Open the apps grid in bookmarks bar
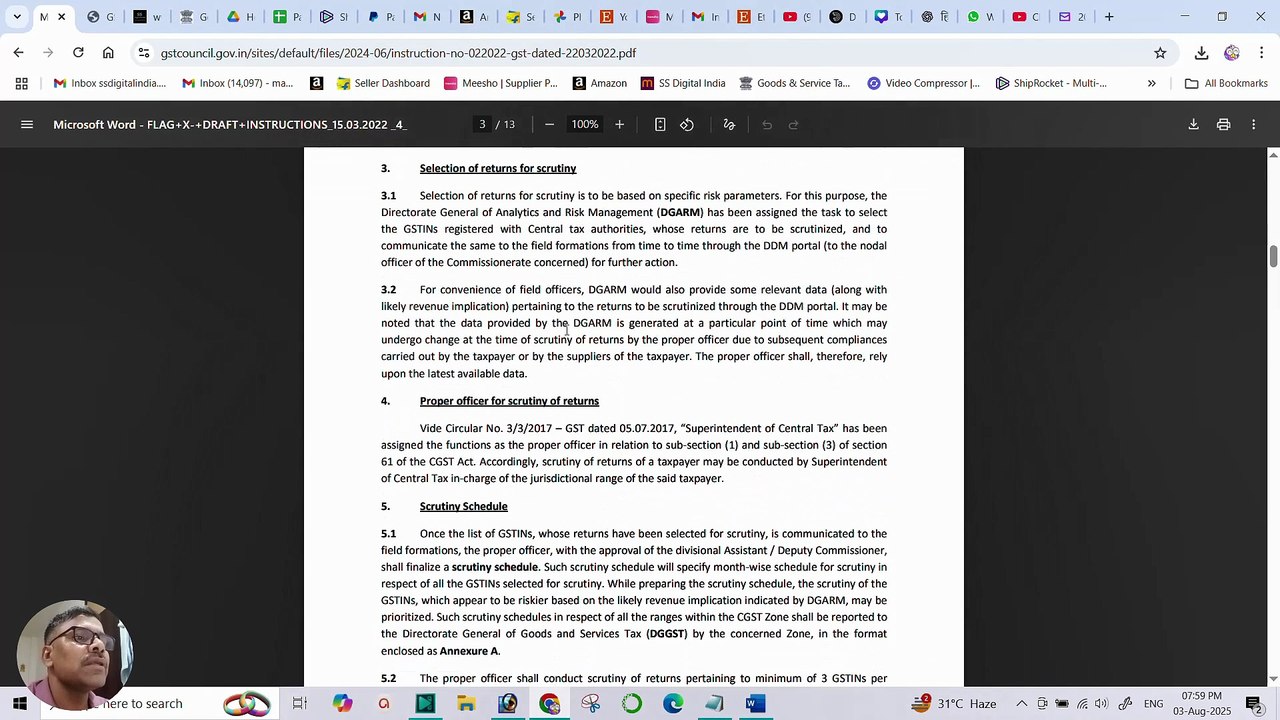Viewport: 1280px width, 720px height. tap(21, 84)
